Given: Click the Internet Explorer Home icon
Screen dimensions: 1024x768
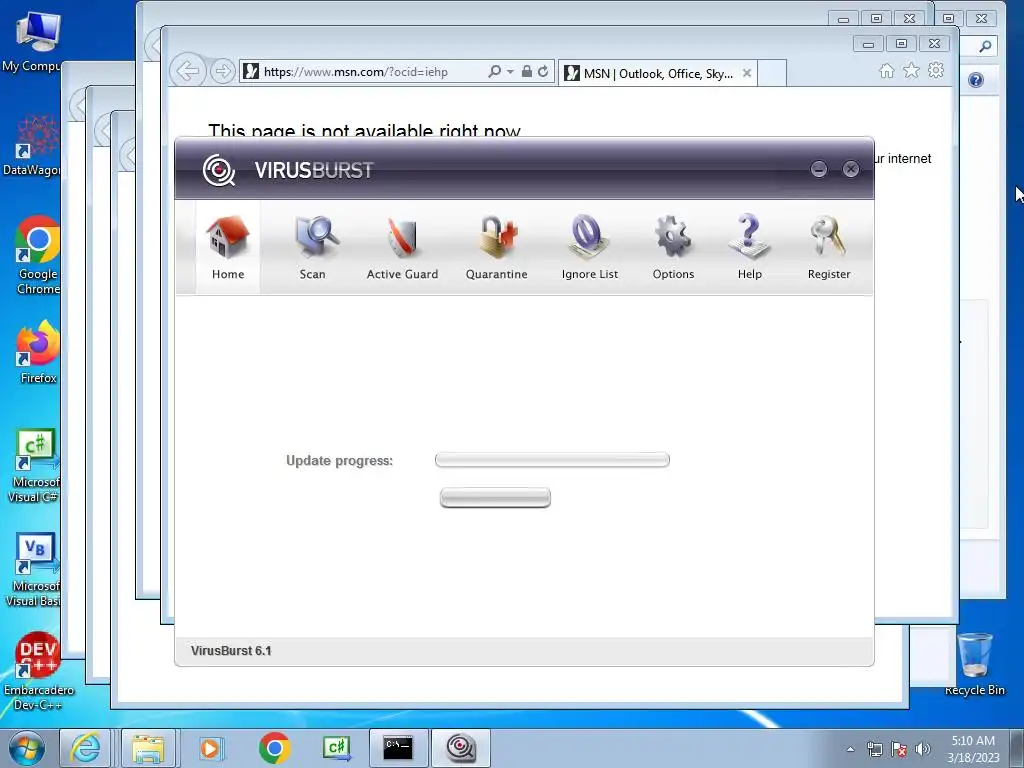Looking at the screenshot, I should [x=886, y=71].
